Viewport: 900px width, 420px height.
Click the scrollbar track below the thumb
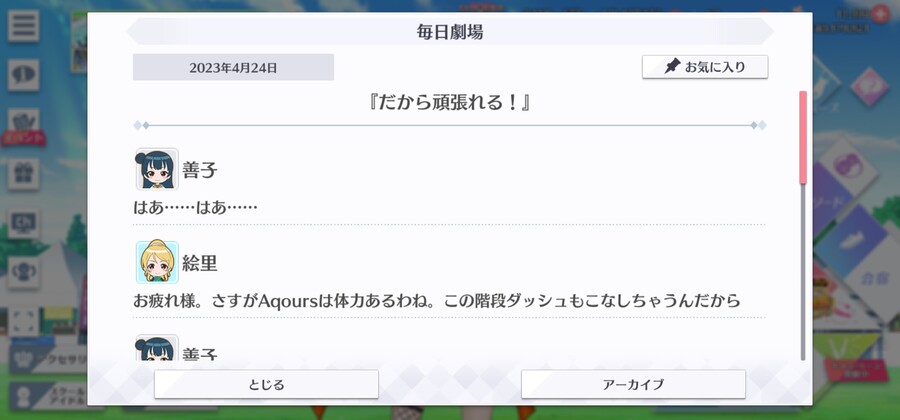pos(803,273)
